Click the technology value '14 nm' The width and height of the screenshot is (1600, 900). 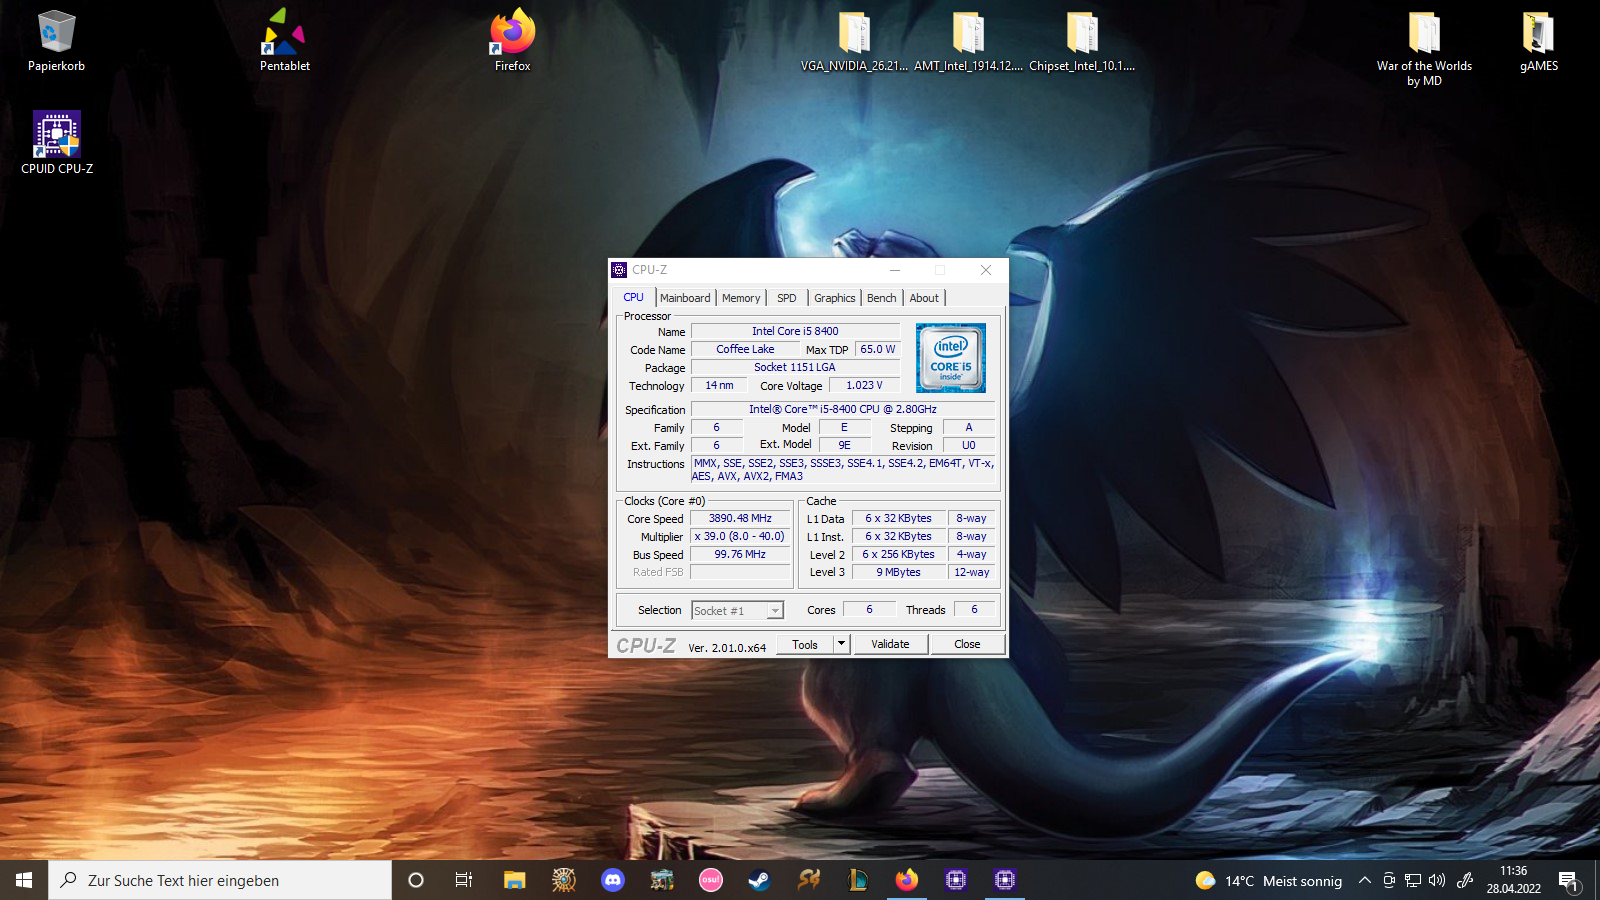(719, 385)
